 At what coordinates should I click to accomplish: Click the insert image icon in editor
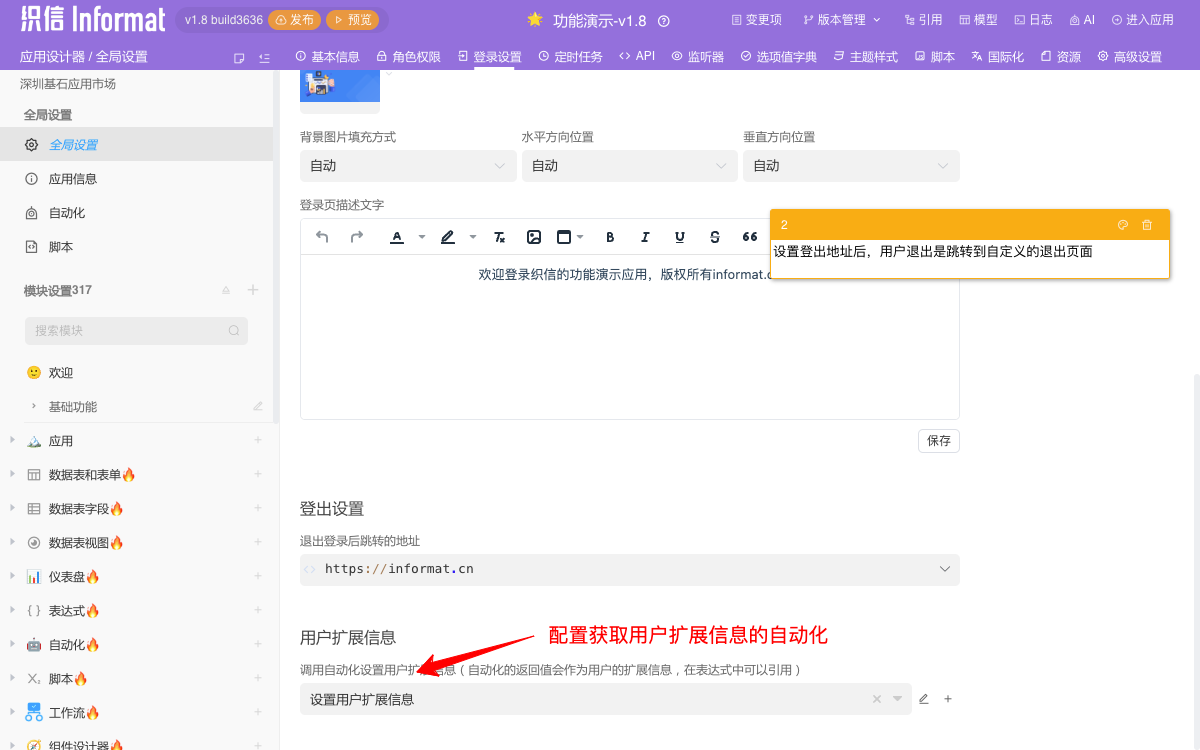tap(534, 237)
